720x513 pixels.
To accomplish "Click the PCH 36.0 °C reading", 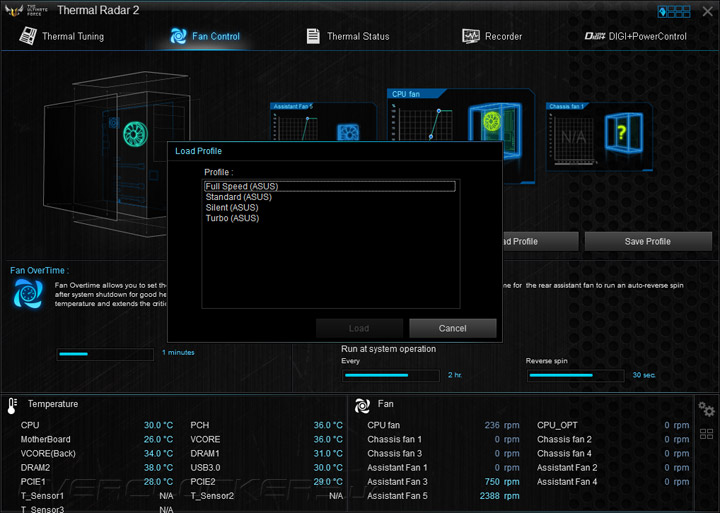I will coord(328,425).
